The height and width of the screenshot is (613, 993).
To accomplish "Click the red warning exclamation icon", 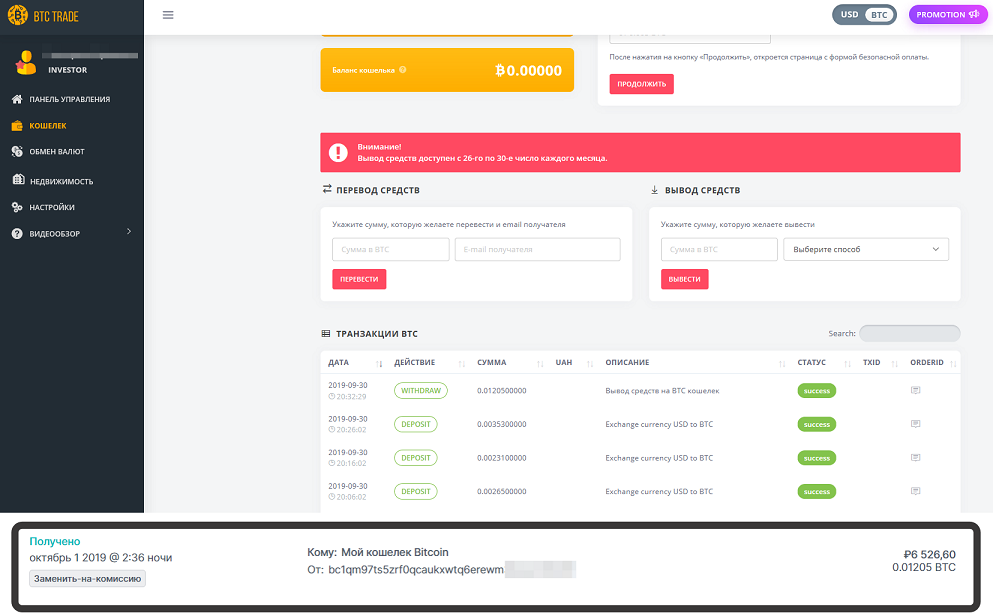I will [x=338, y=152].
